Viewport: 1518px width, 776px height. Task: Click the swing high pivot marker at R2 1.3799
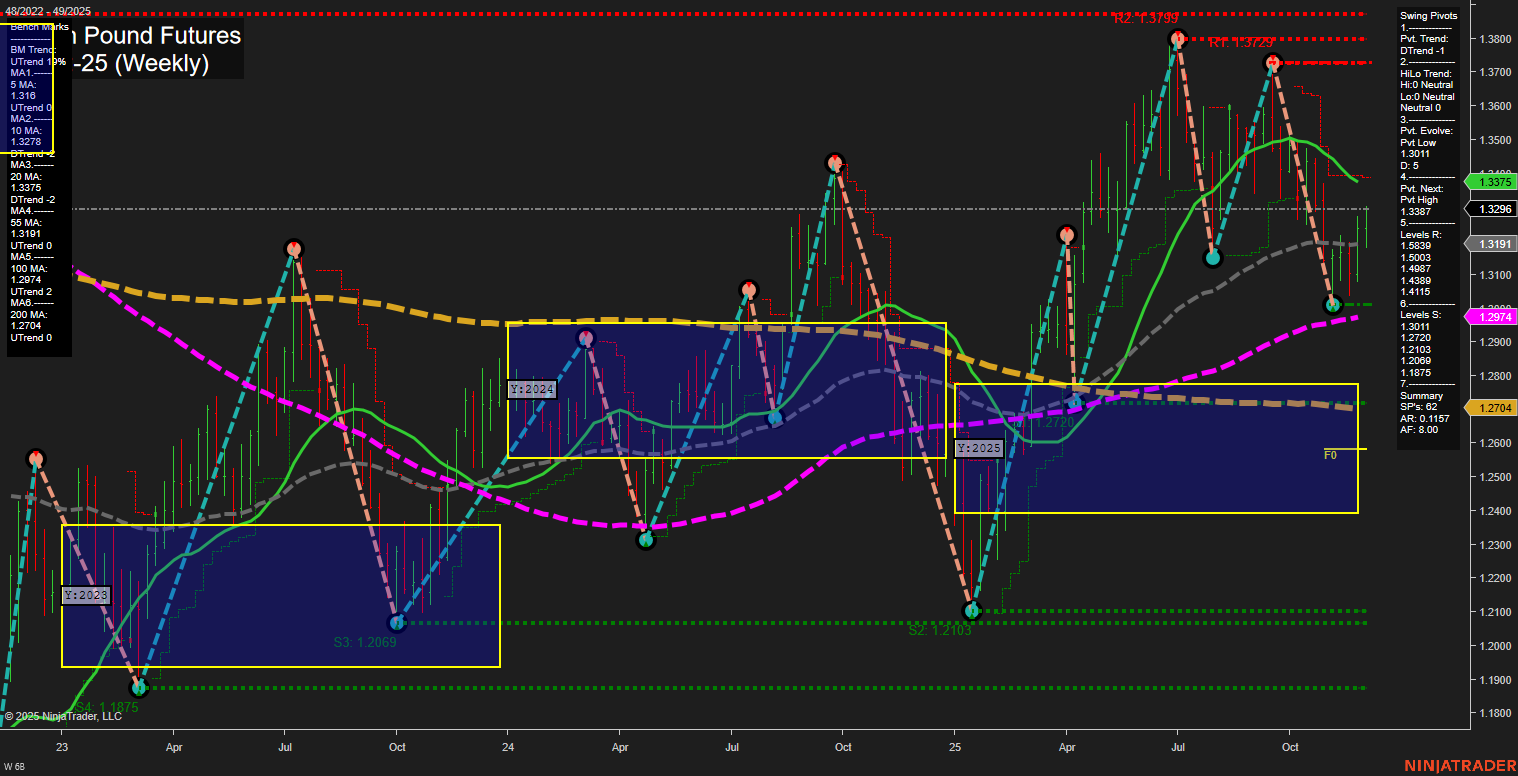(1178, 39)
